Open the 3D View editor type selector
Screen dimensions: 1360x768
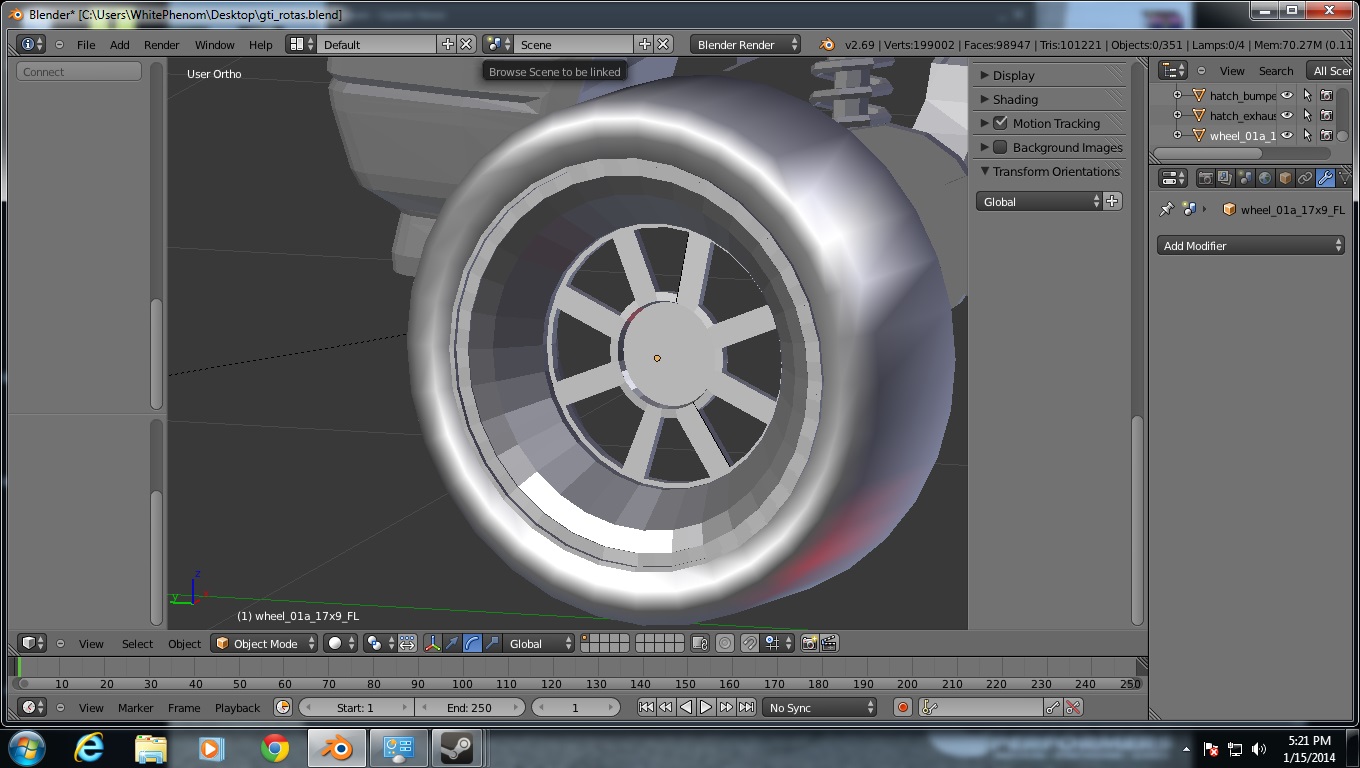click(32, 643)
